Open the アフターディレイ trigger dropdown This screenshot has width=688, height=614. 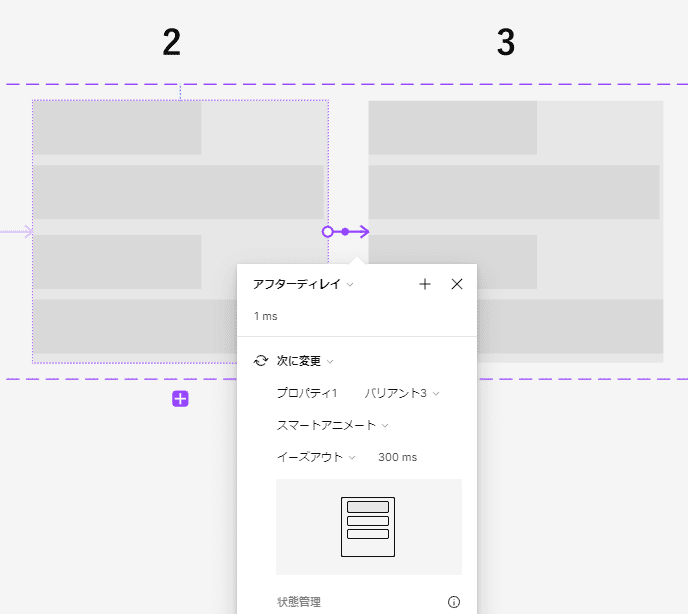coord(303,284)
